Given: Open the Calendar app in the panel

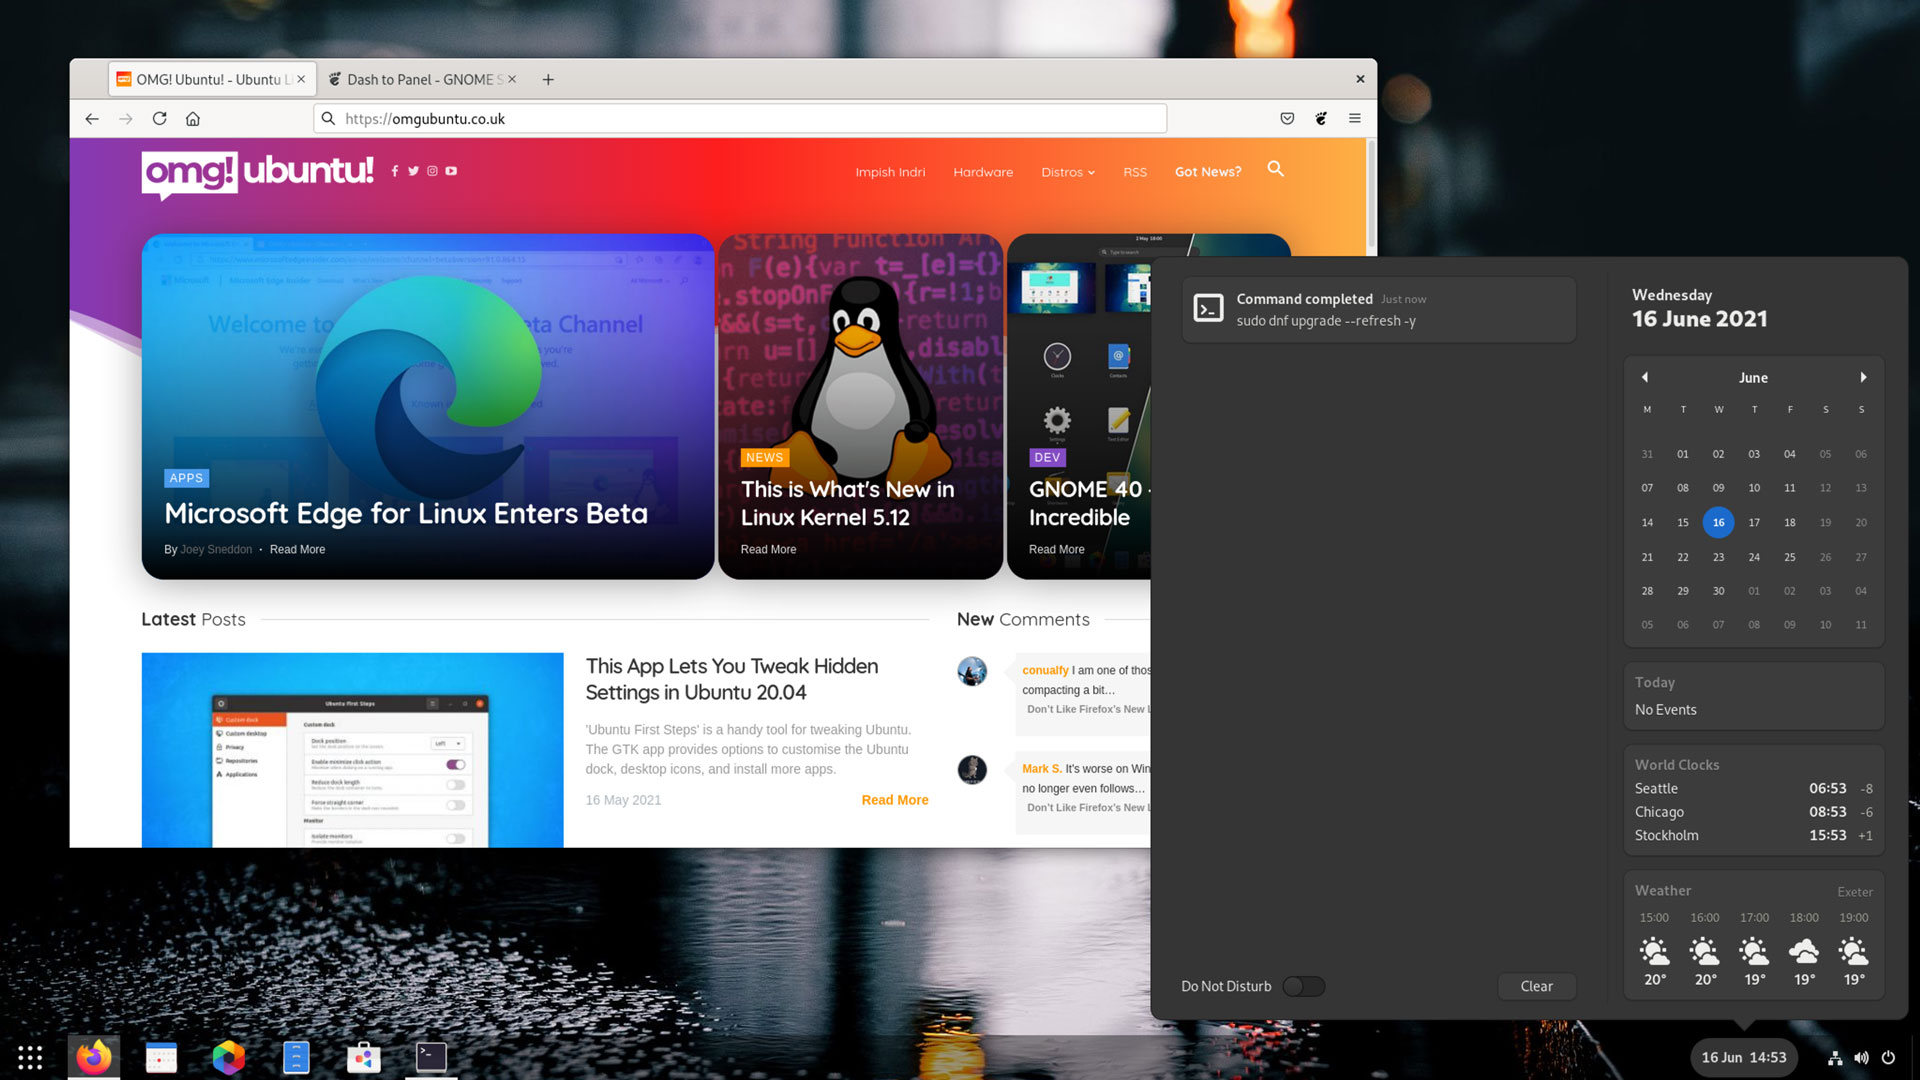Looking at the screenshot, I should tap(161, 1057).
